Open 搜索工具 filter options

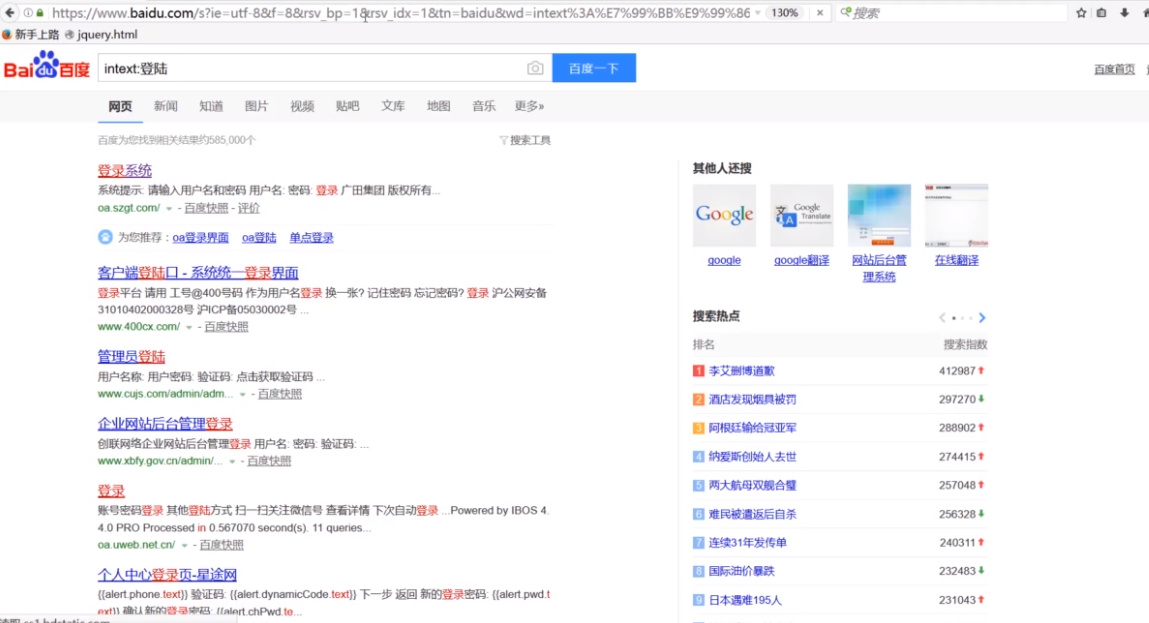pos(525,140)
